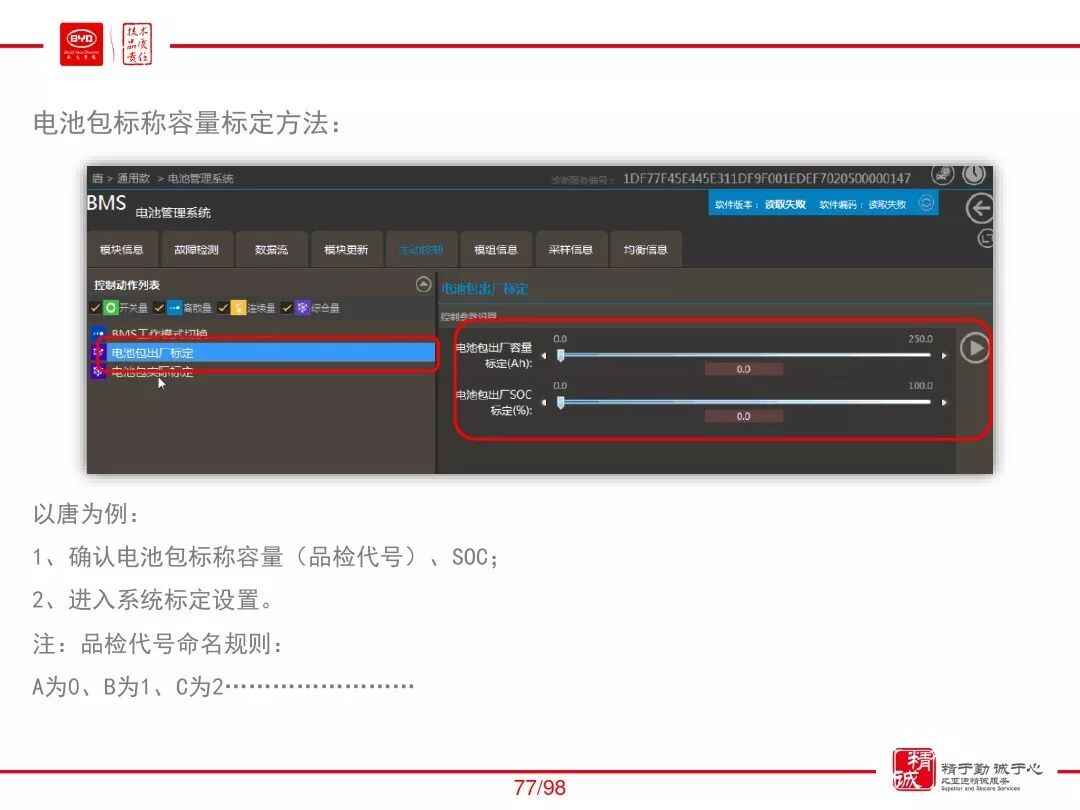Click 通用款 in the breadcrumb
This screenshot has width=1080, height=810.
133,178
